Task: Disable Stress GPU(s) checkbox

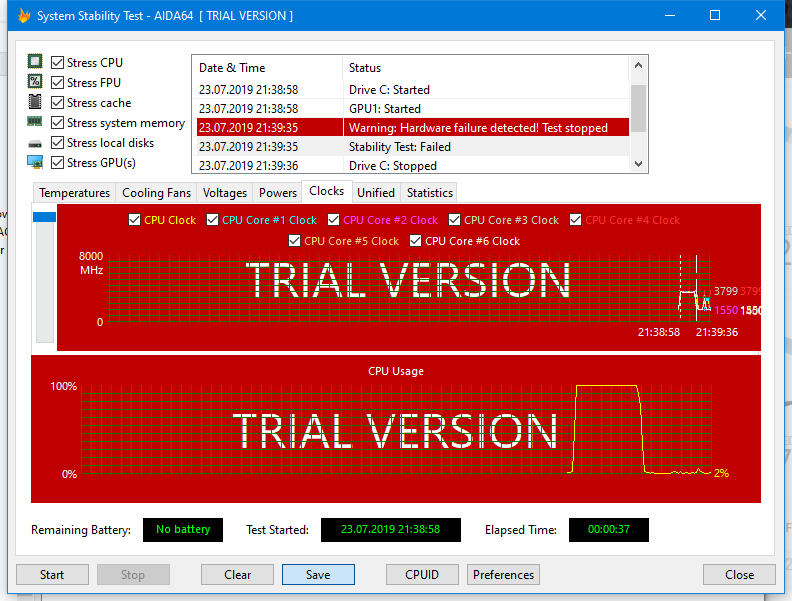Action: 58,163
